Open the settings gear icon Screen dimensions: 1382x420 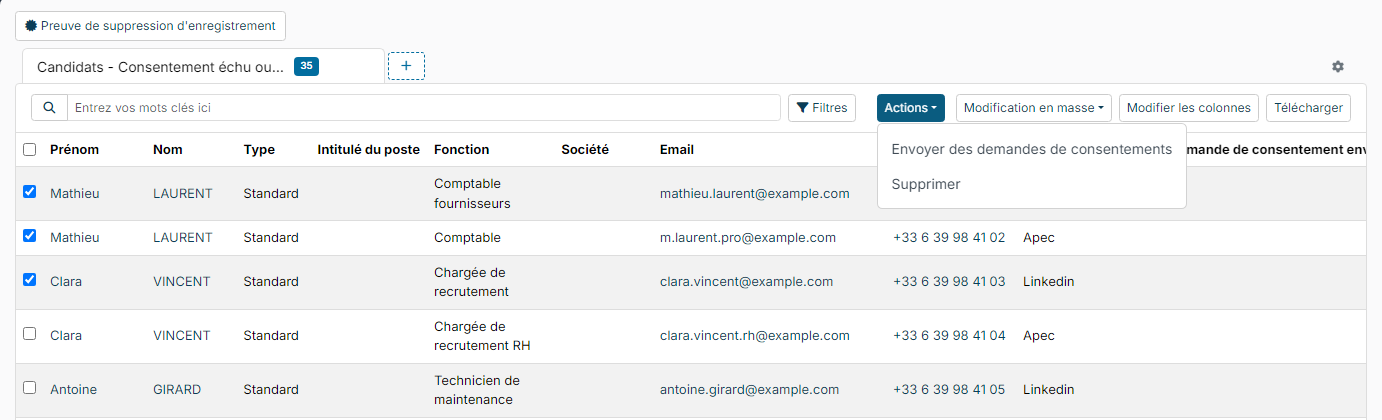pos(1338,67)
